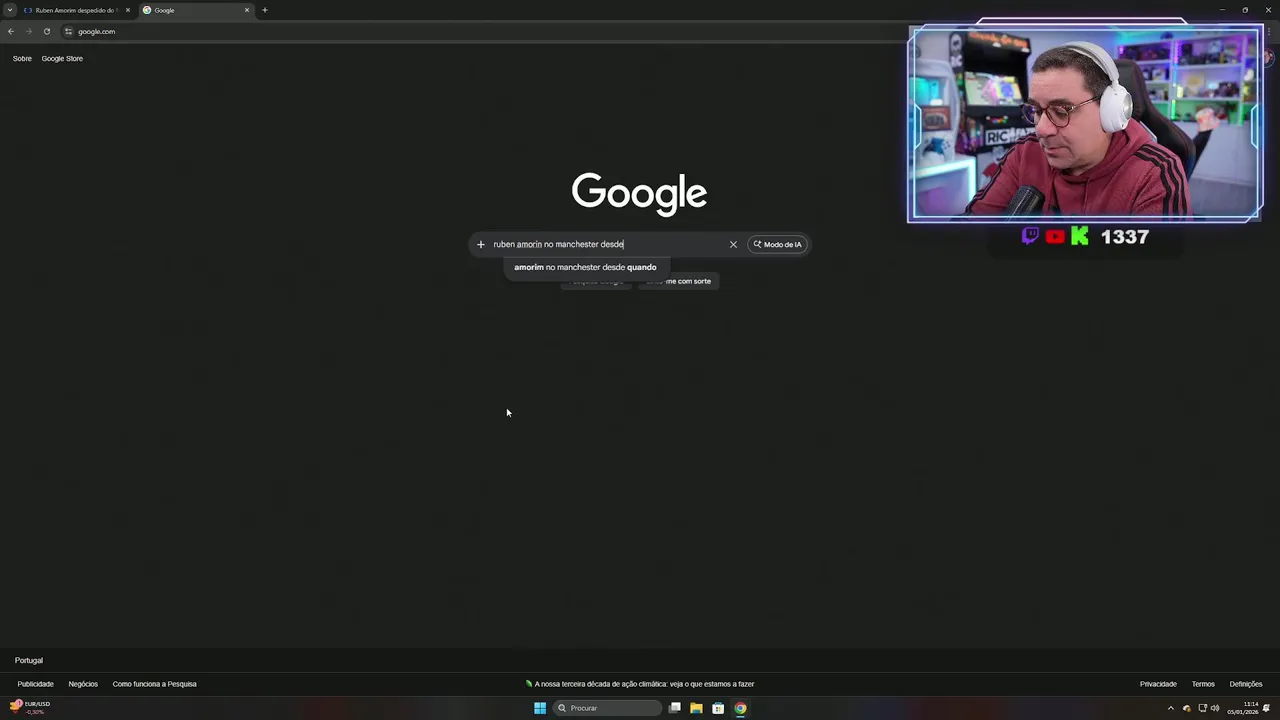Image resolution: width=1280 pixels, height=720 pixels.
Task: Open the Negócios footer link
Action: (83, 684)
